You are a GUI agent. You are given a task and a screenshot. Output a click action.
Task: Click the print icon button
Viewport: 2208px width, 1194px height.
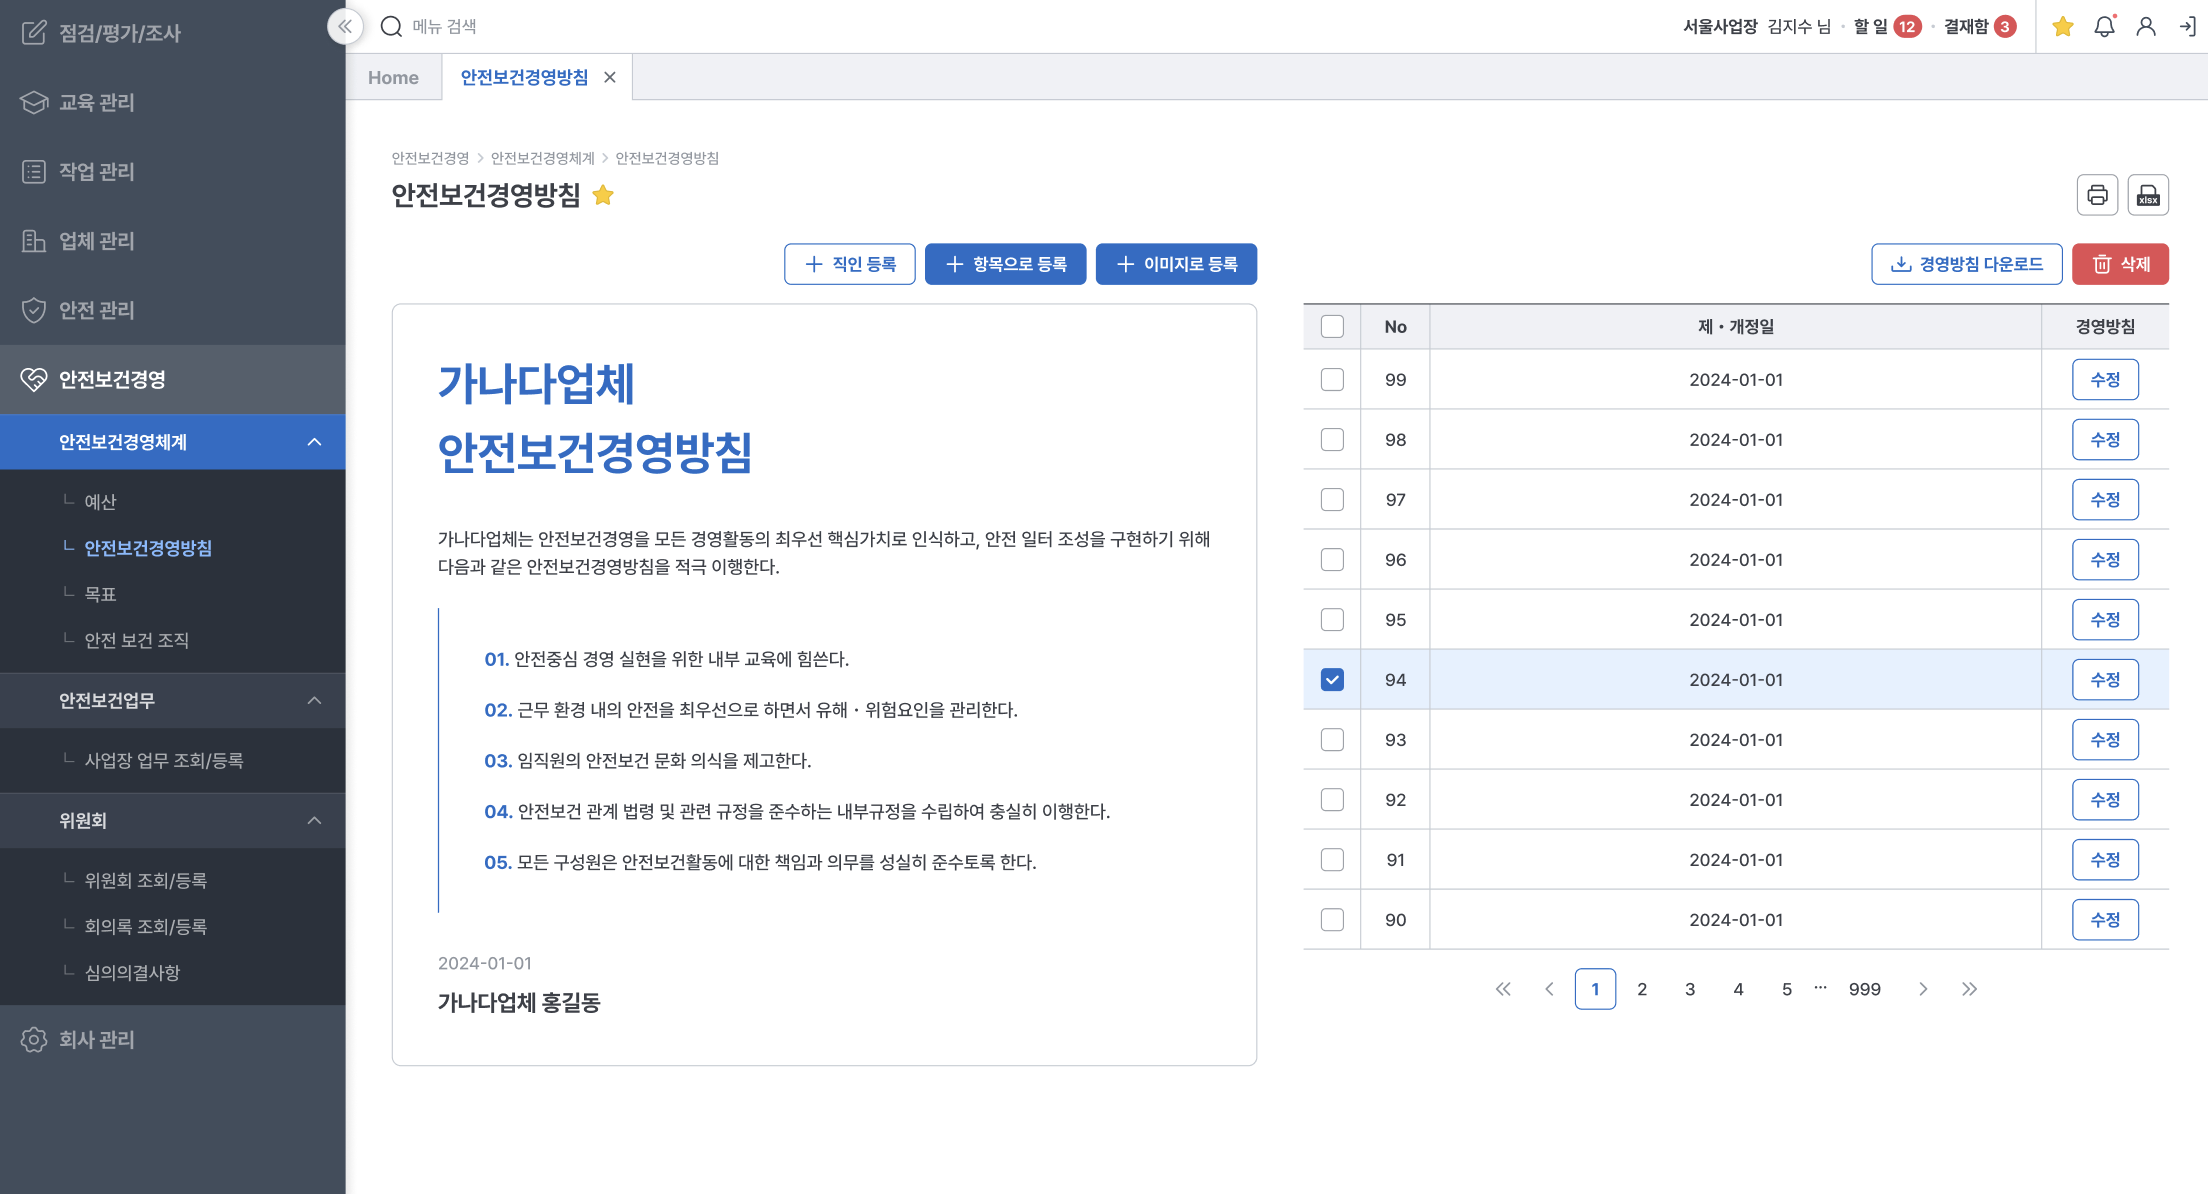(2097, 195)
